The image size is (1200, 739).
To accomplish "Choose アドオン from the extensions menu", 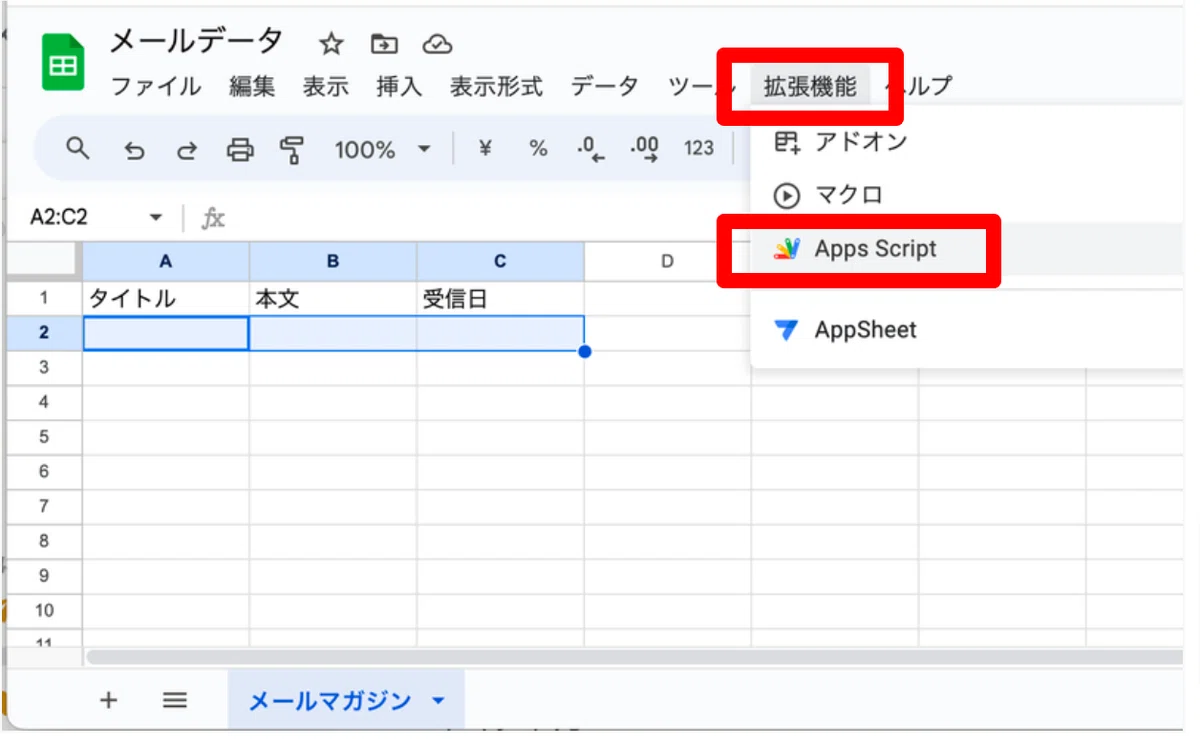I will 966,142.
